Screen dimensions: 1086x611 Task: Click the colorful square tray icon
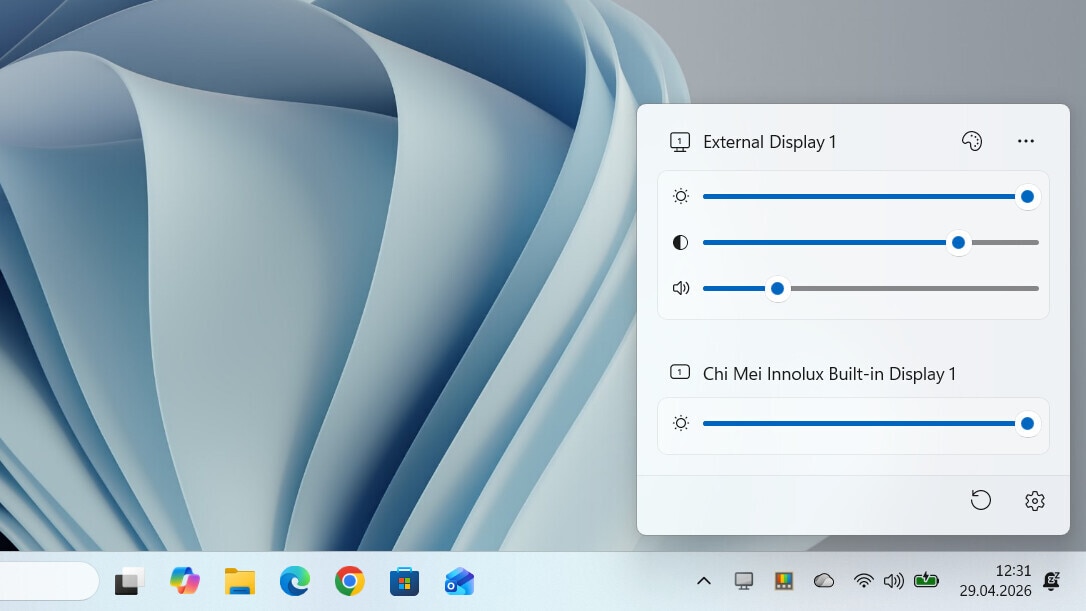click(x=784, y=581)
